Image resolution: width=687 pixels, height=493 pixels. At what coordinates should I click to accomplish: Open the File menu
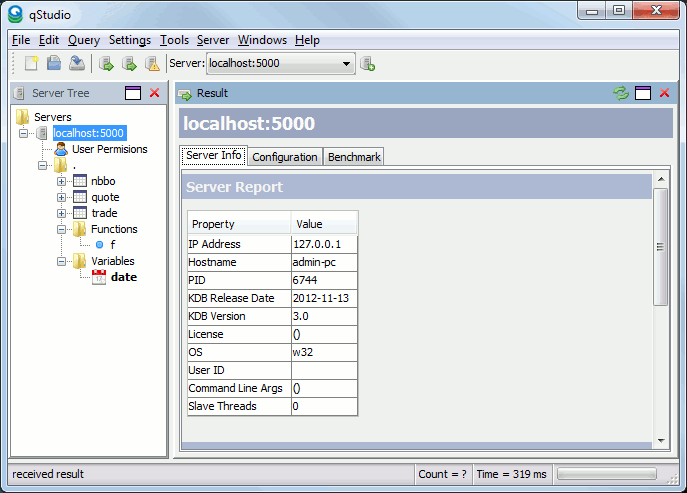click(21, 40)
